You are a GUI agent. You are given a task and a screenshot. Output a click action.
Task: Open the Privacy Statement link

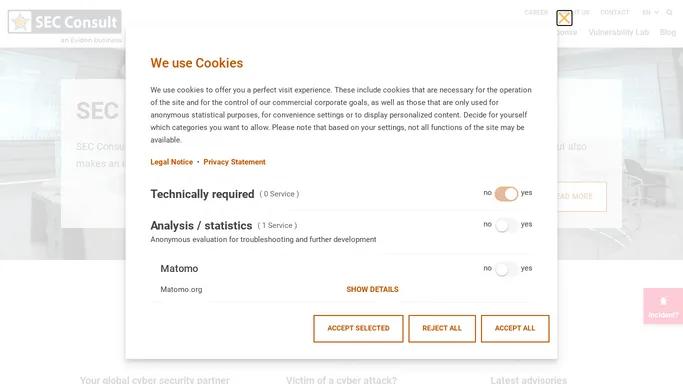(x=234, y=162)
